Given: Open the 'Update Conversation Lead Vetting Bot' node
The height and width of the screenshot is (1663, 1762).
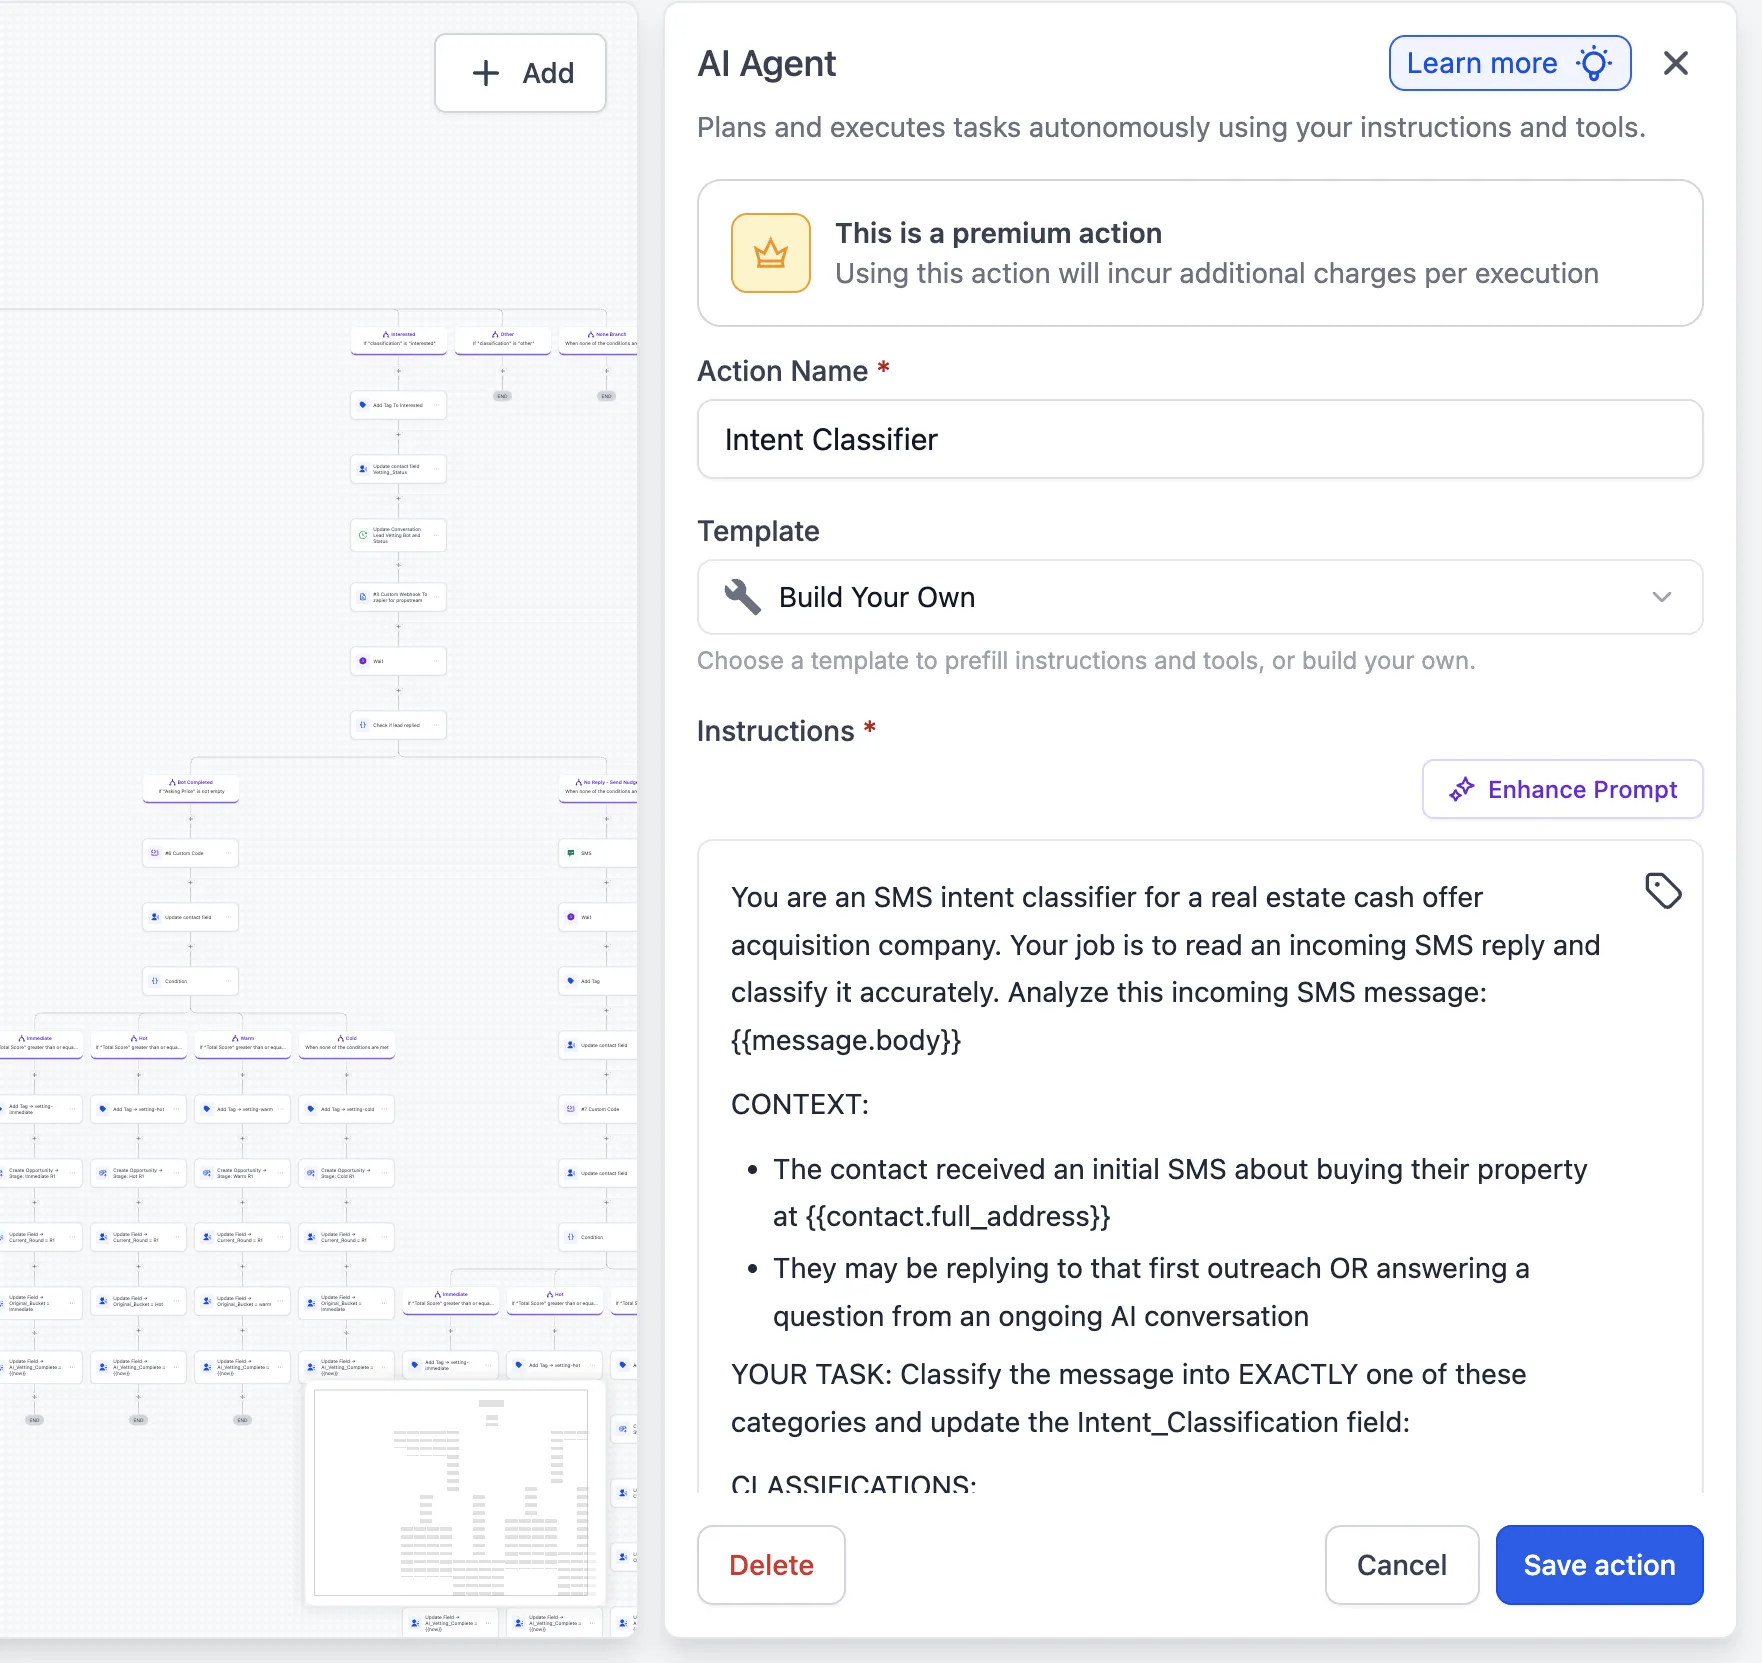Looking at the screenshot, I should tap(398, 535).
